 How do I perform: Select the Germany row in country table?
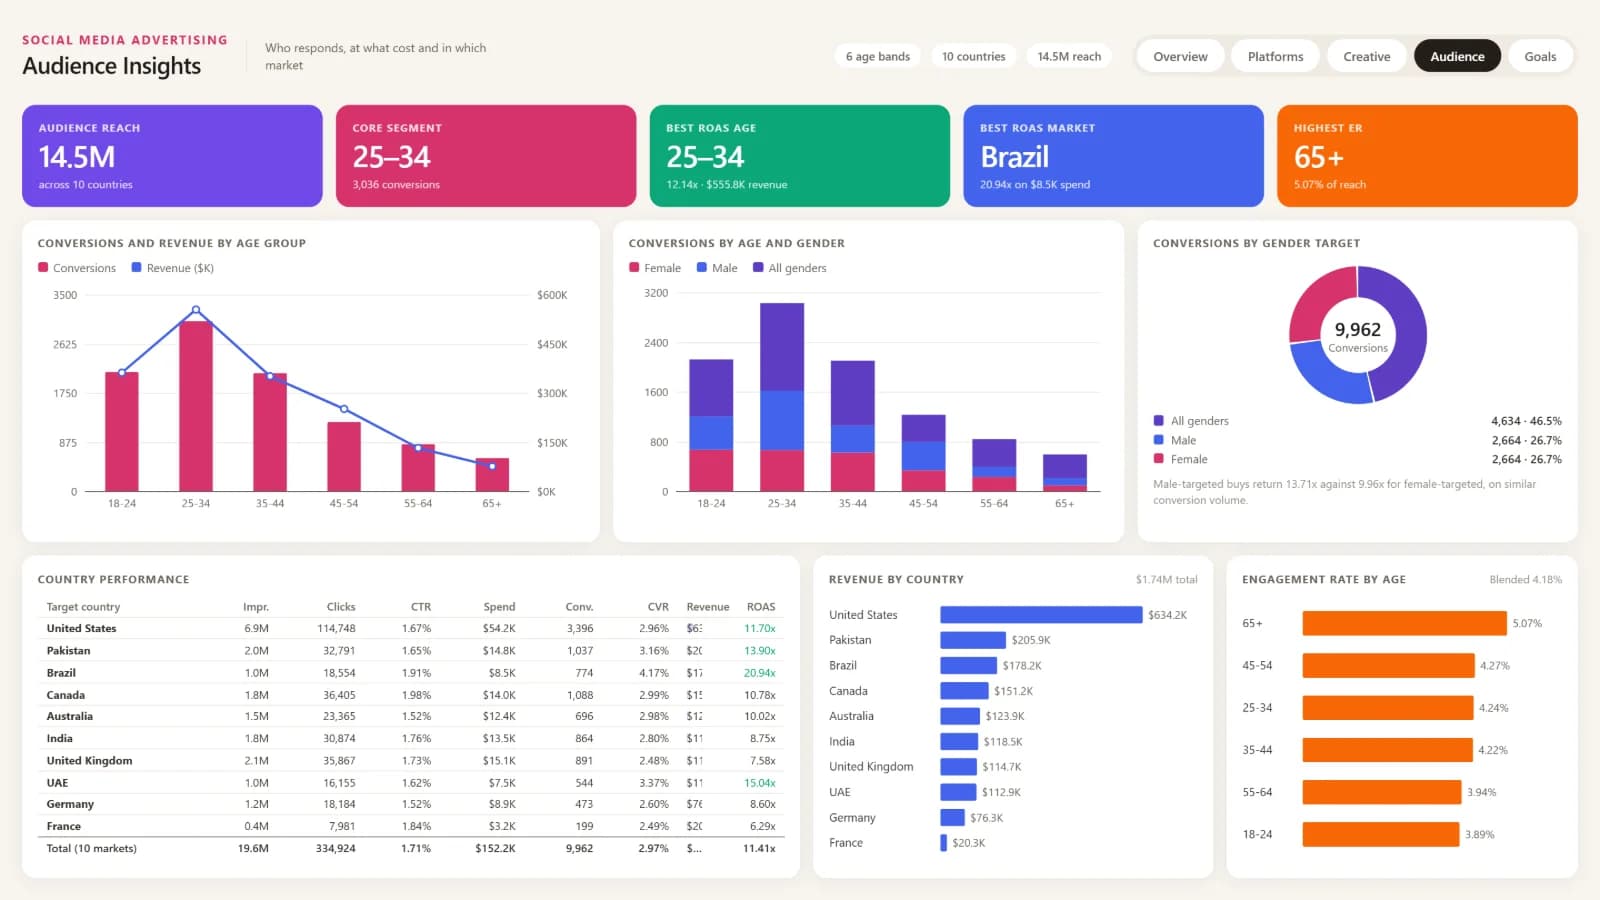(x=411, y=804)
